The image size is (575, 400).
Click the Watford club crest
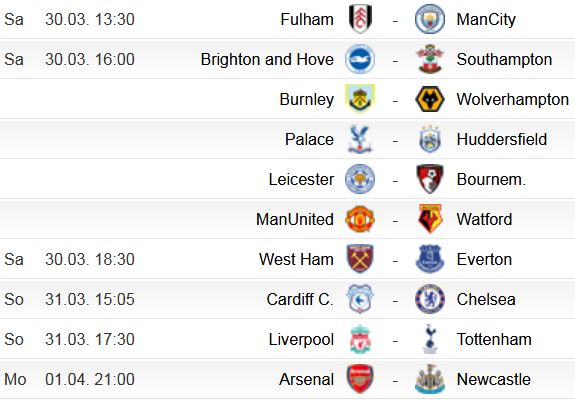click(x=430, y=219)
